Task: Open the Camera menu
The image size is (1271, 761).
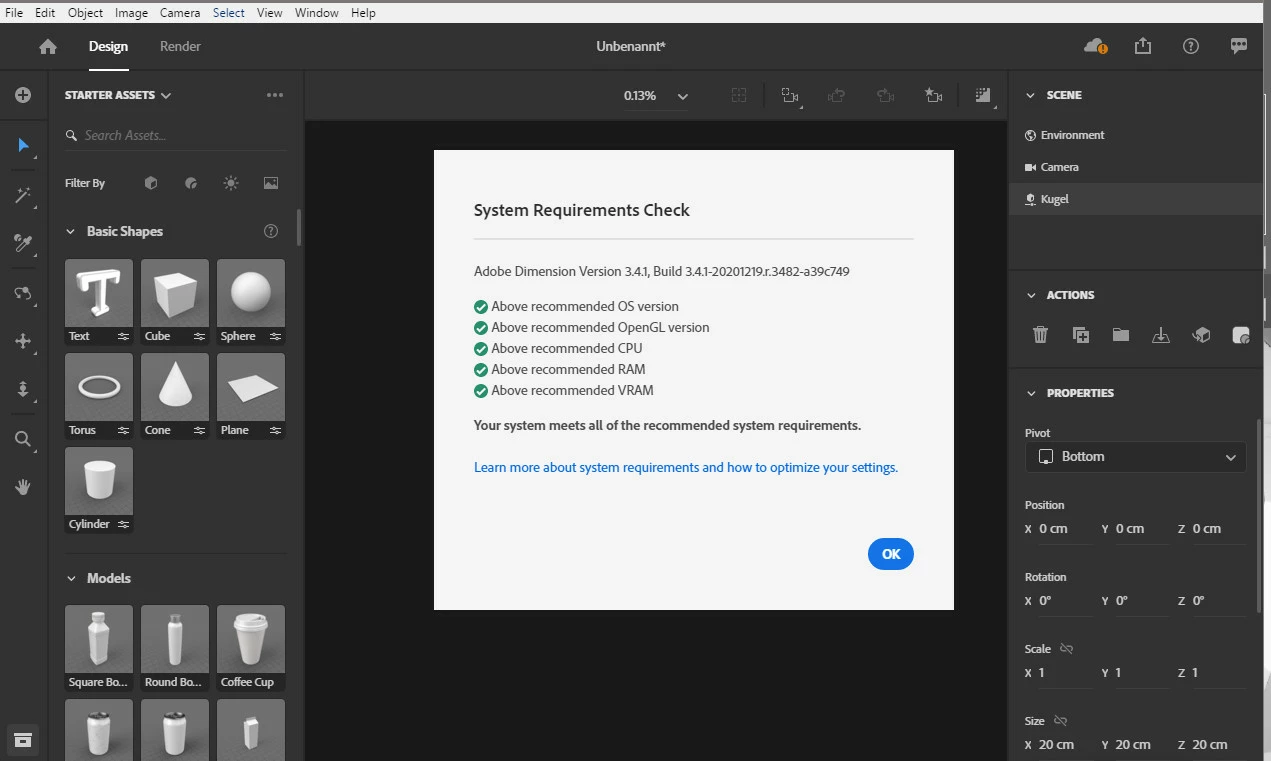Action: click(180, 12)
